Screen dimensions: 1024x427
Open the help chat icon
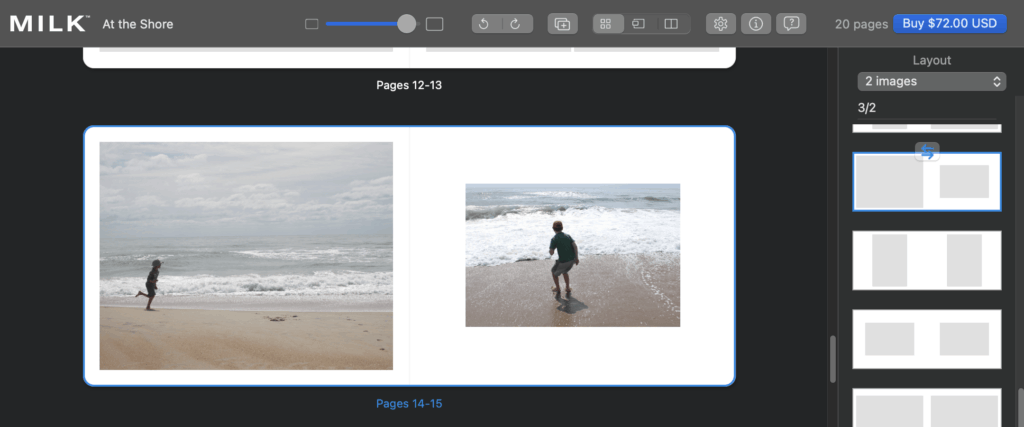[x=791, y=24]
